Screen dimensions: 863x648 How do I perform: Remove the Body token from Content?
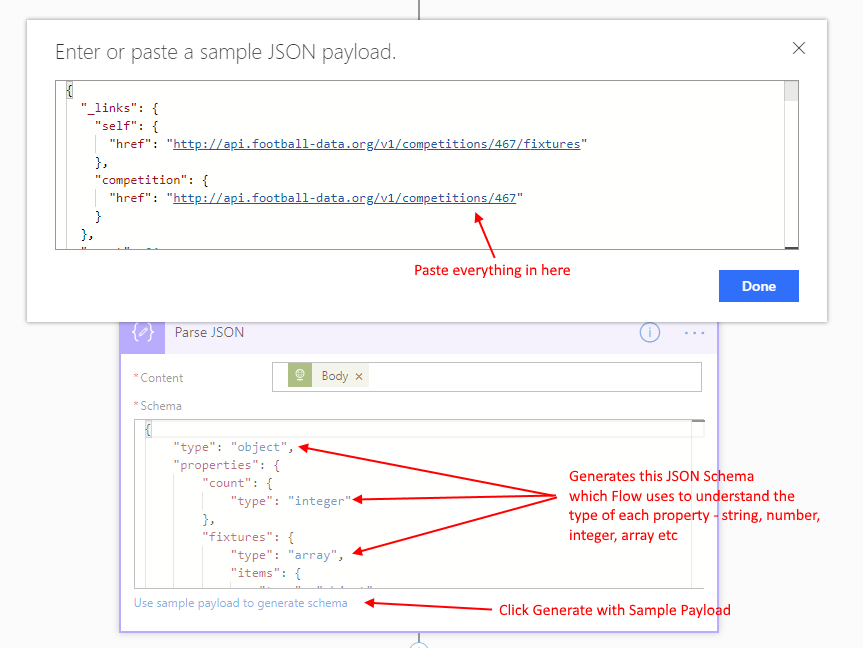click(359, 376)
